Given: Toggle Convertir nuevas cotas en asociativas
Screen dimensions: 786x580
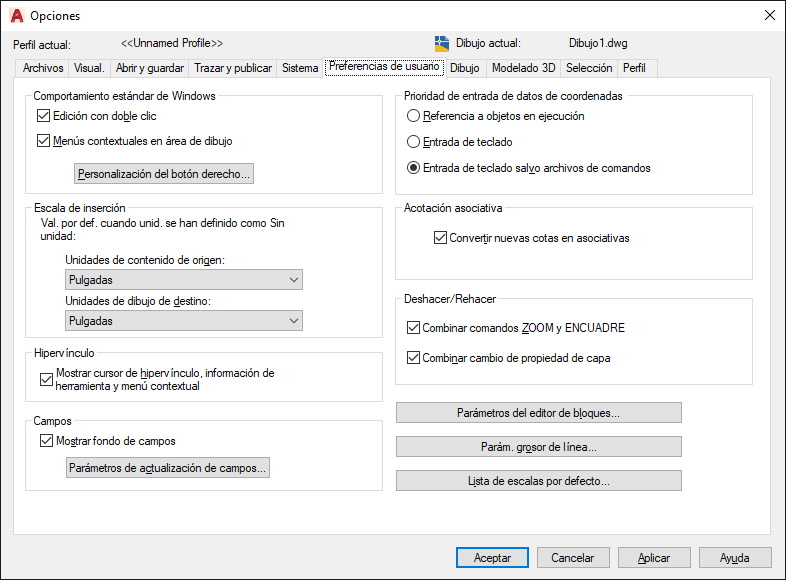Looking at the screenshot, I should click(440, 238).
